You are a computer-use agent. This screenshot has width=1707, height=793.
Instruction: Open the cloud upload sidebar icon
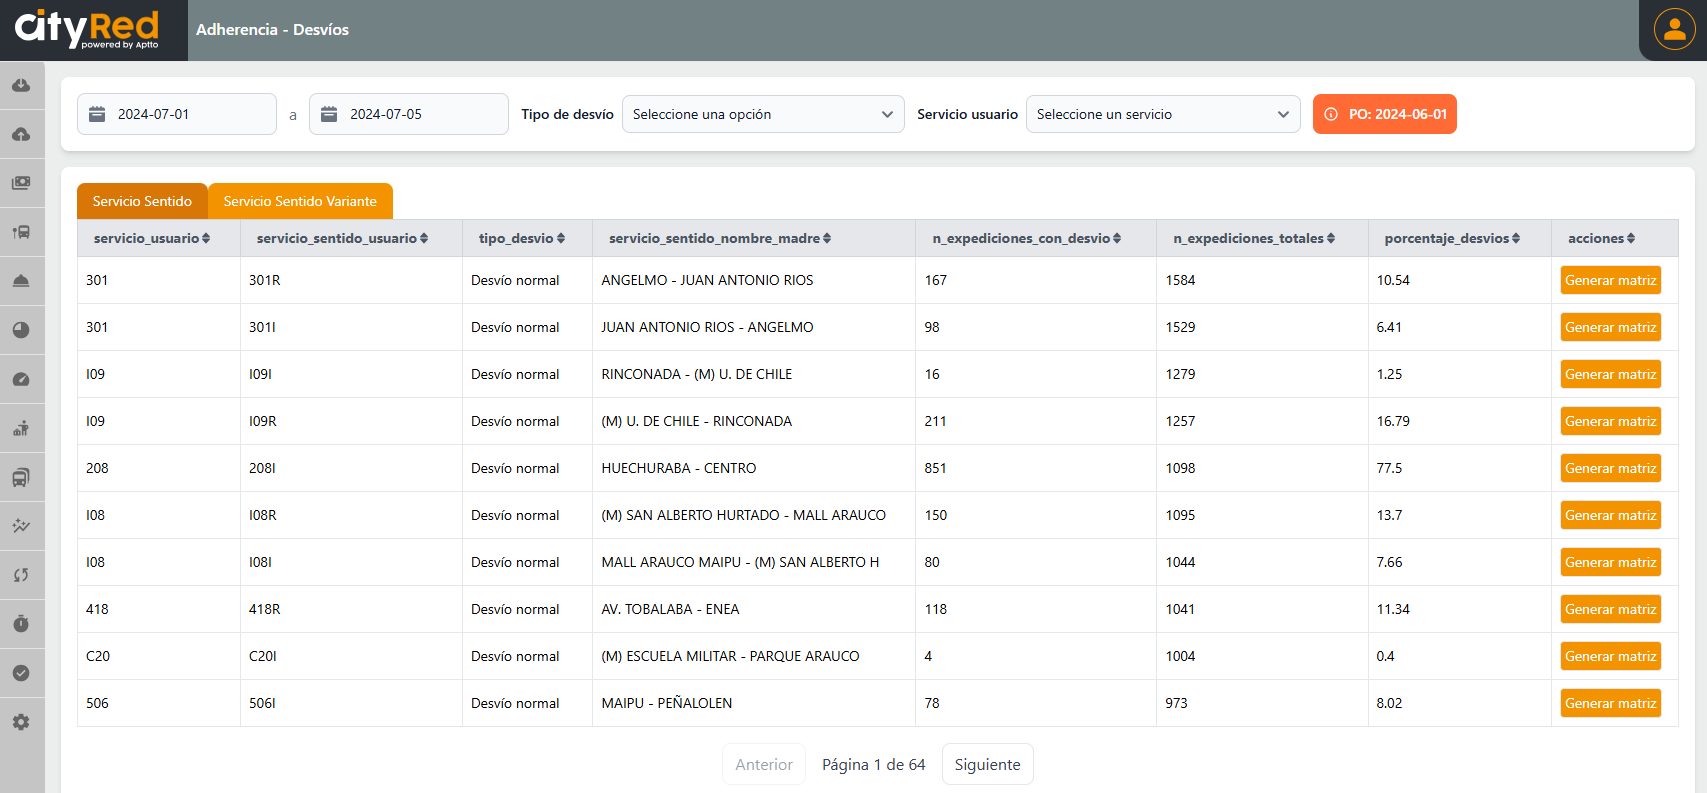pos(21,135)
